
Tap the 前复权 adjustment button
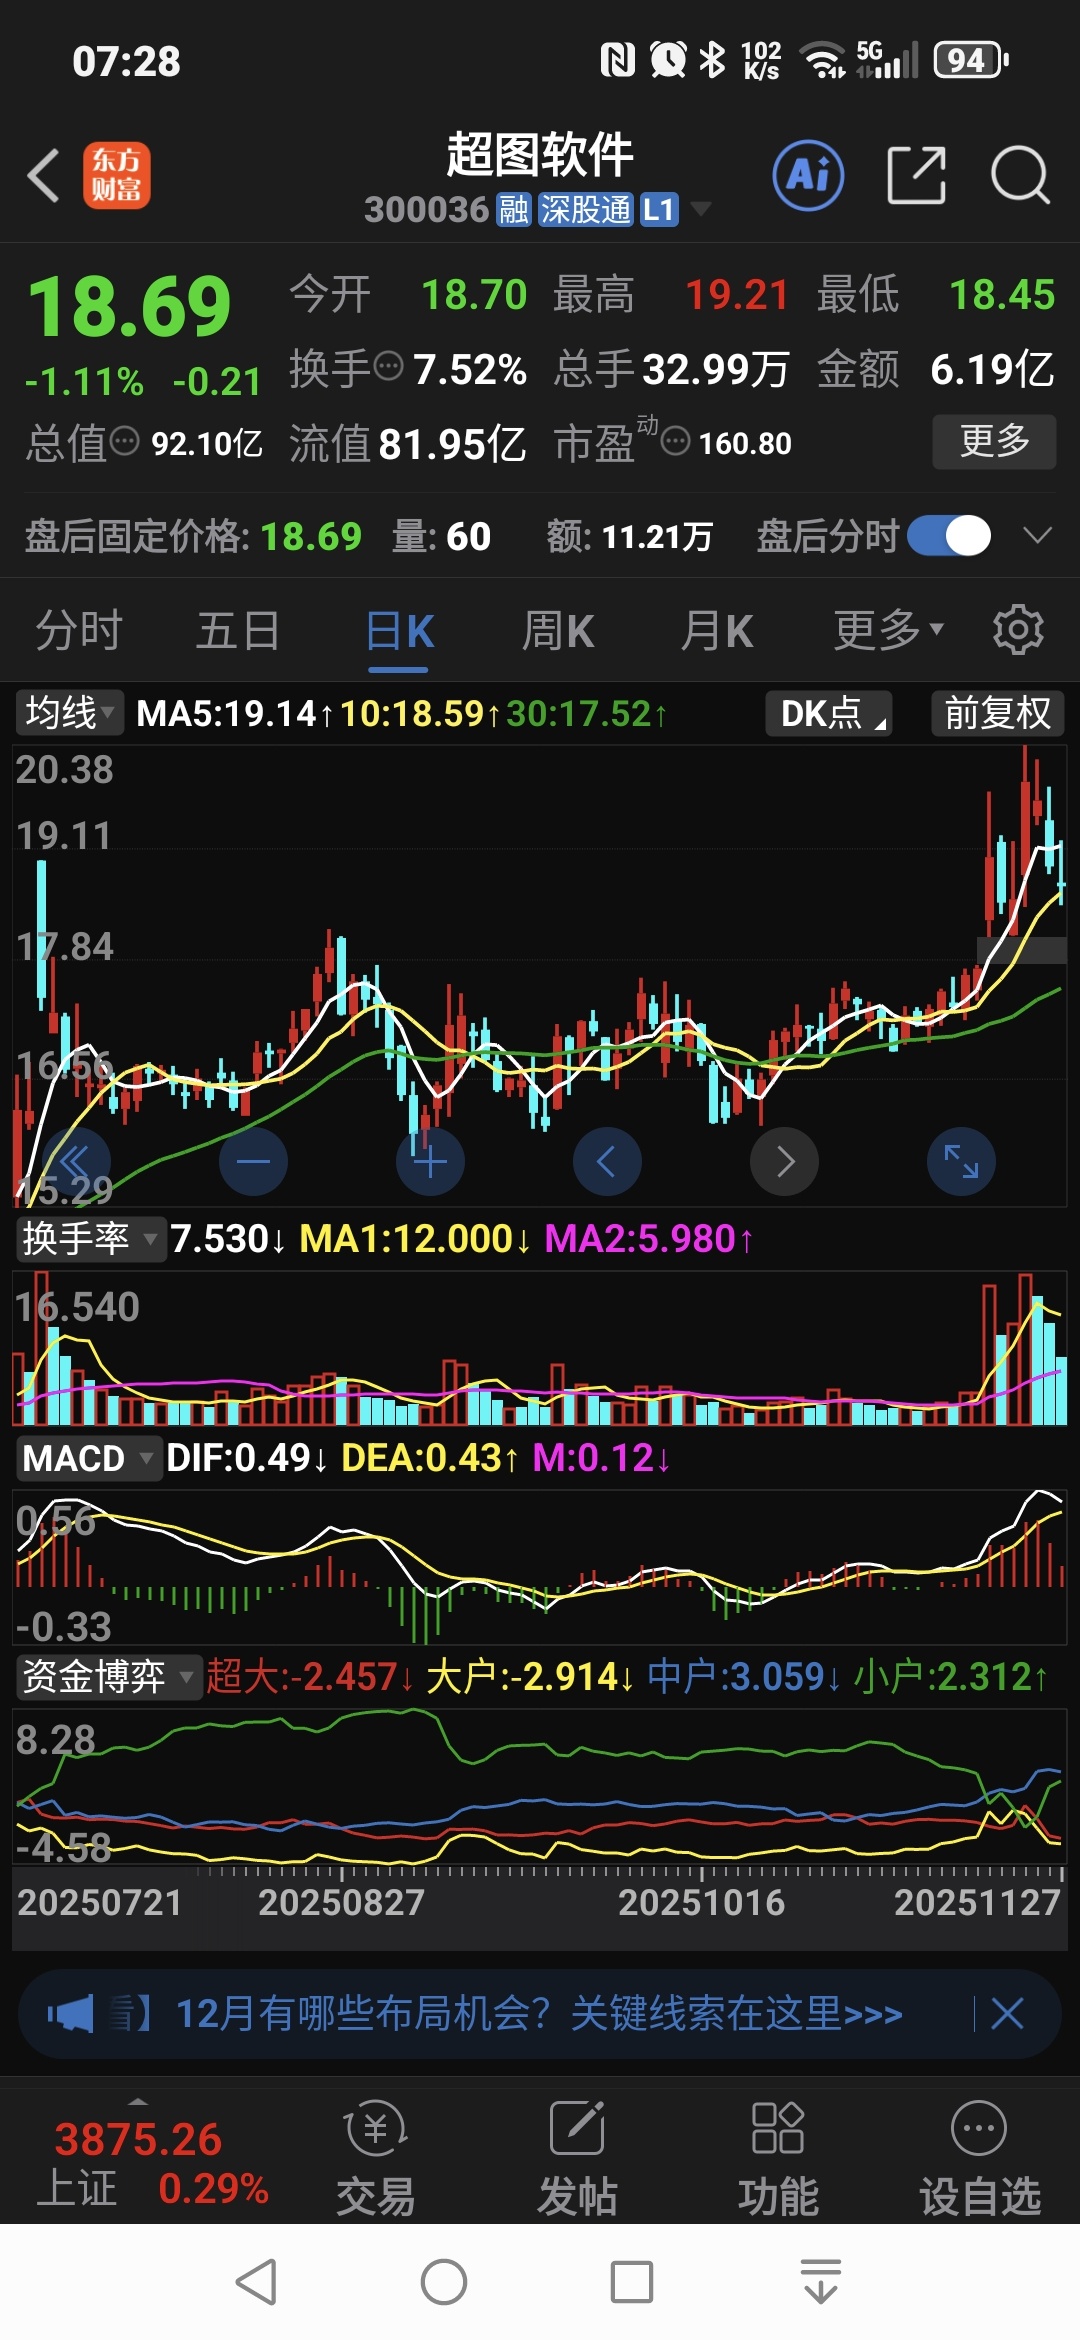pos(998,713)
